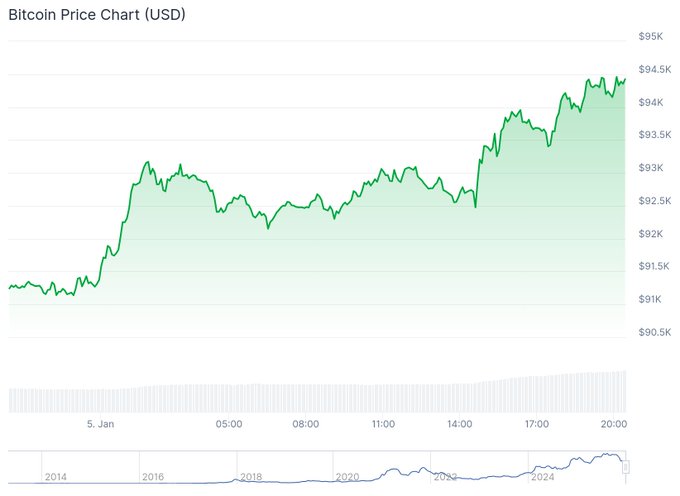Click the navigator range handle at right edge

pyautogui.click(x=627, y=466)
